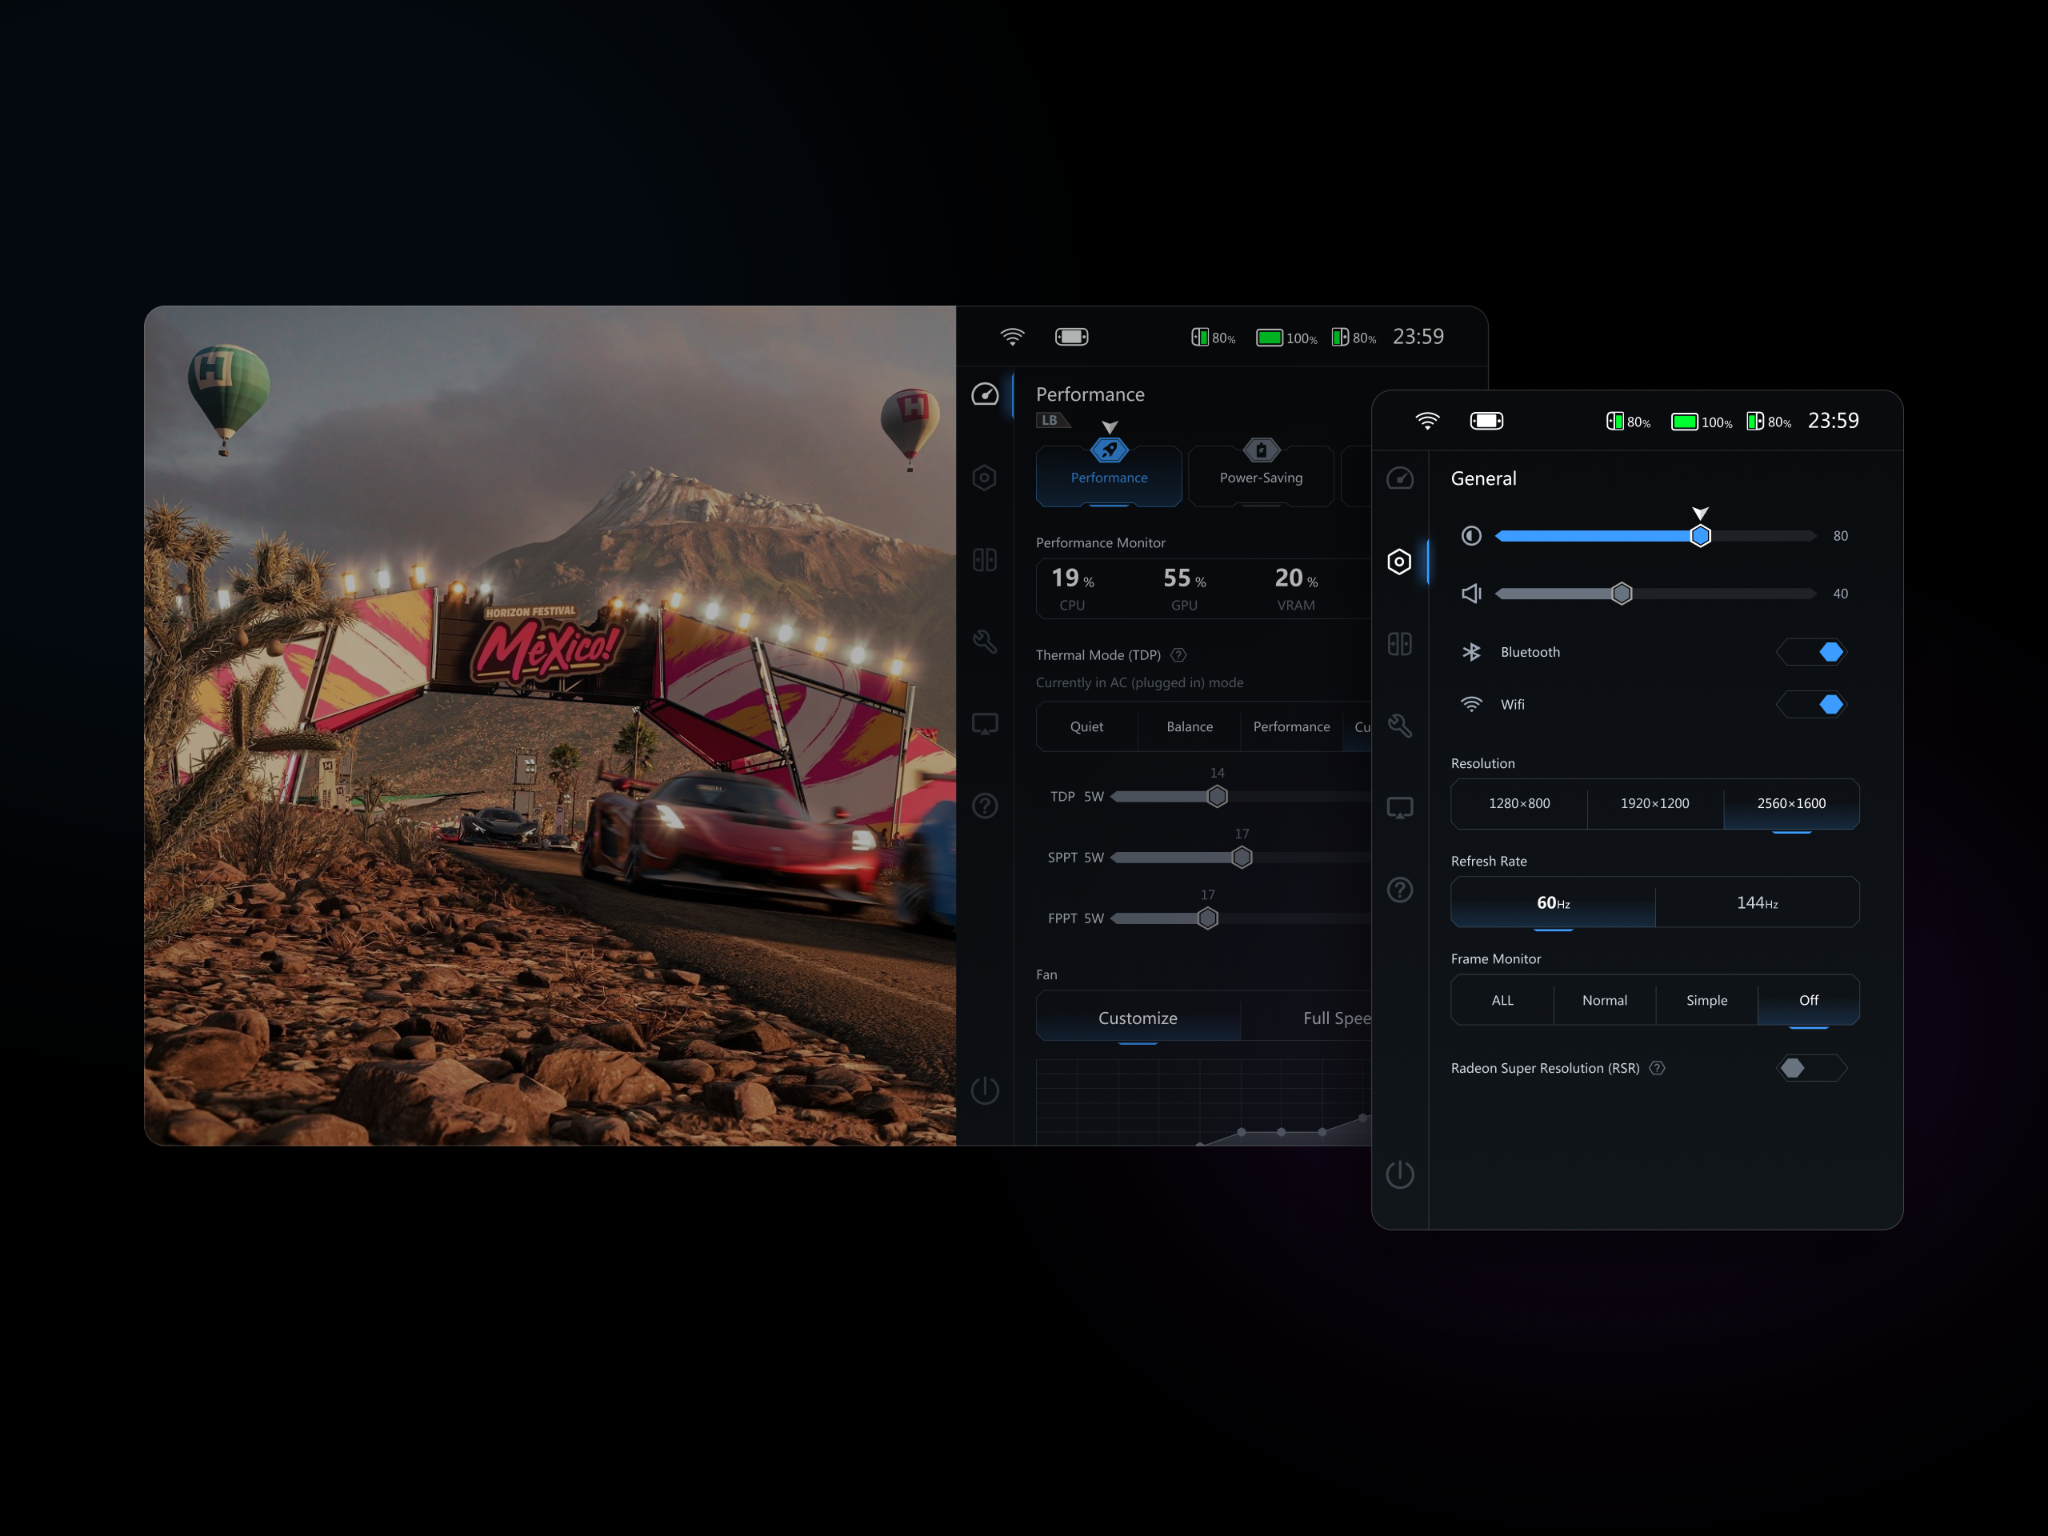Disable the Bluetooth toggle
The height and width of the screenshot is (1536, 2048).
click(1812, 652)
